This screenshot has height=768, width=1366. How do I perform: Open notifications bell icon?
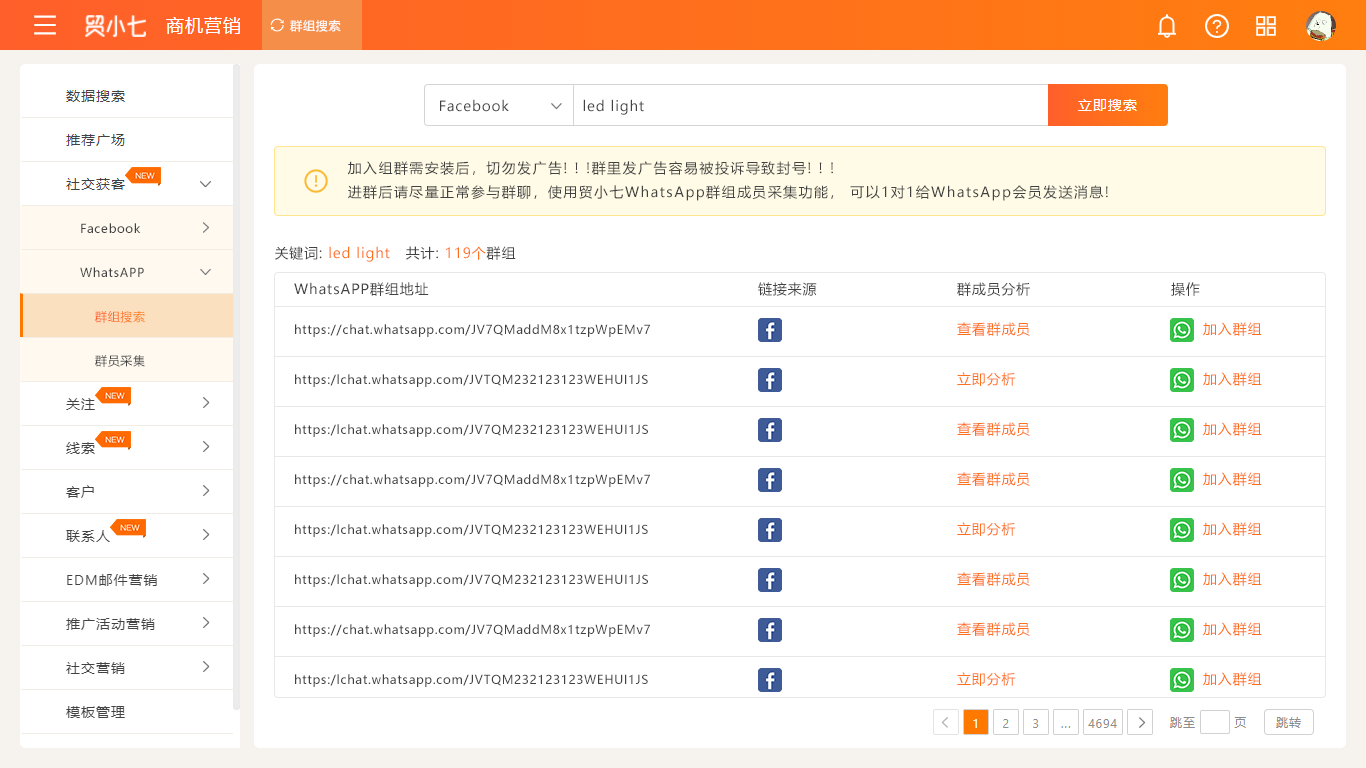click(1167, 26)
